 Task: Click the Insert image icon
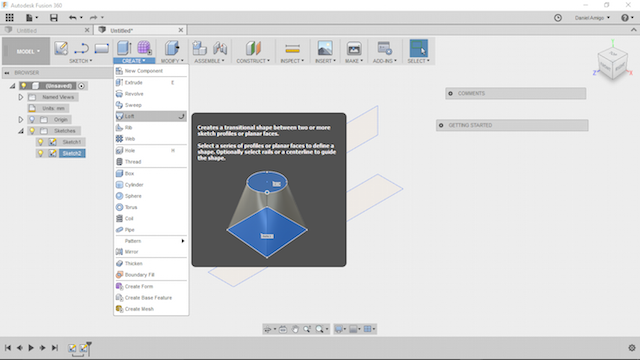(325, 48)
